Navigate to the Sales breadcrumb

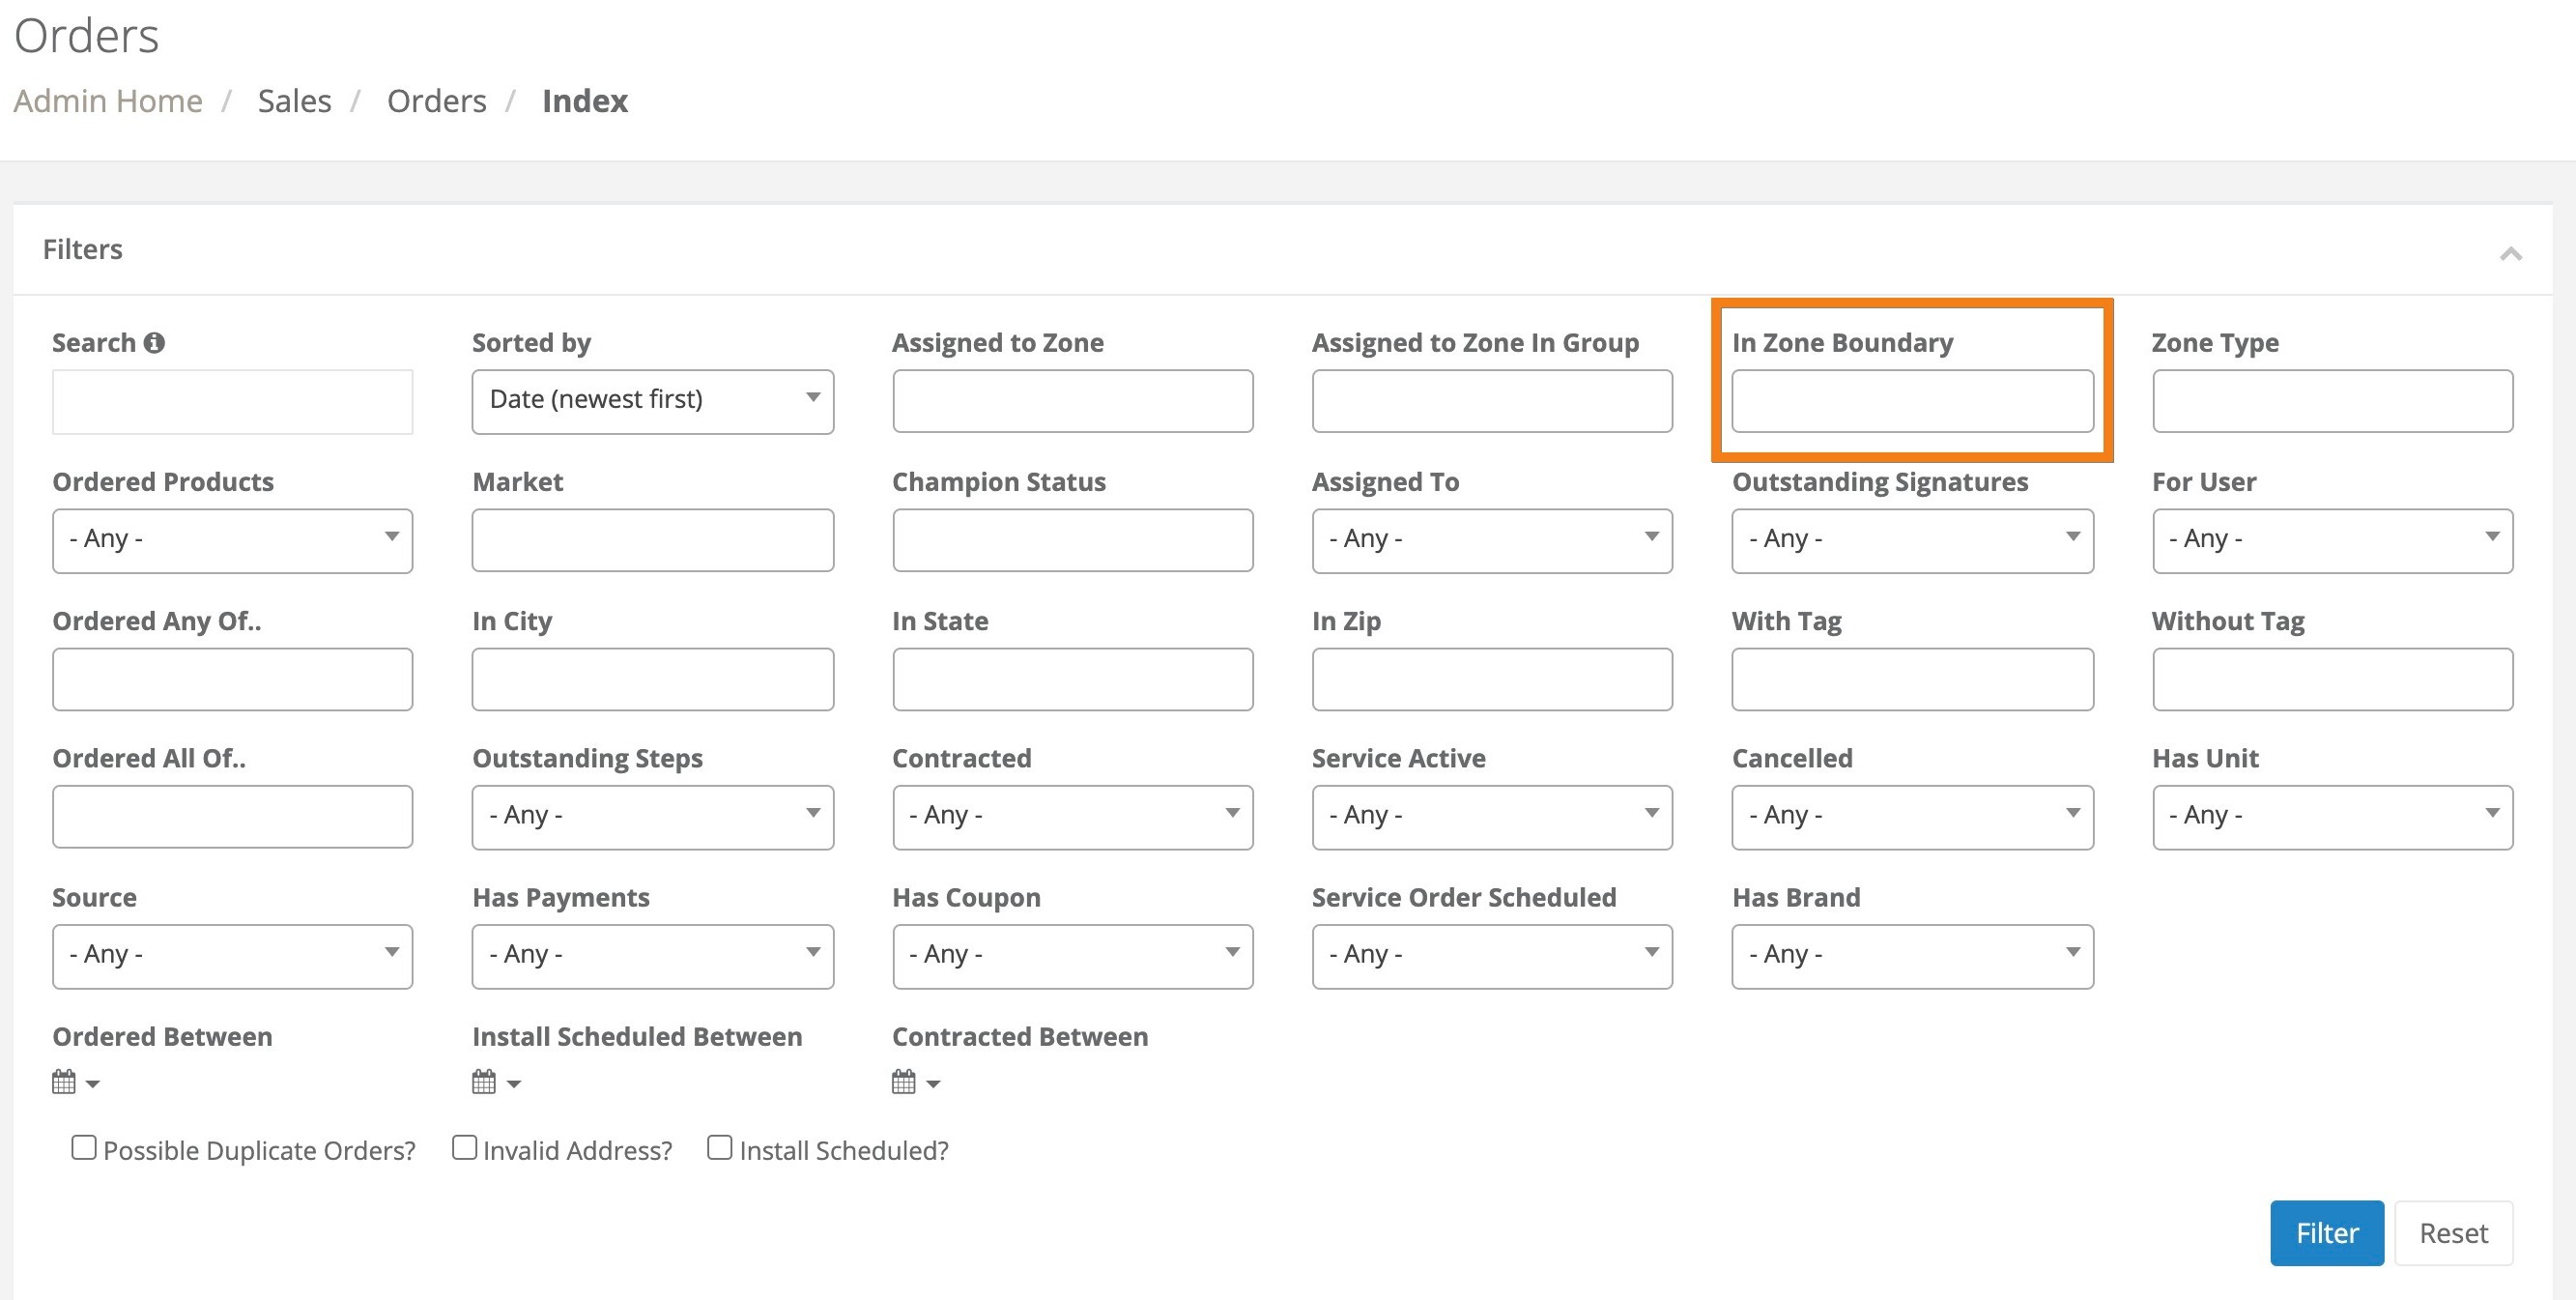tap(294, 101)
